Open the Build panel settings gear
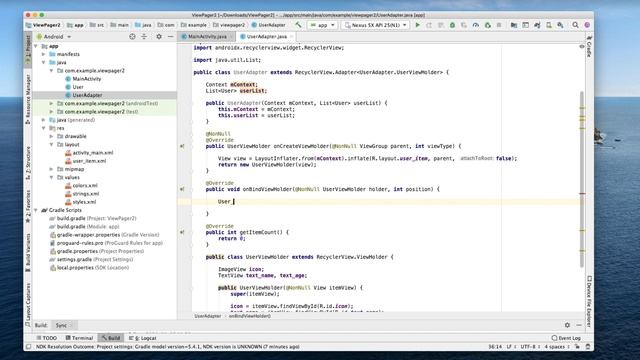 (x=567, y=325)
